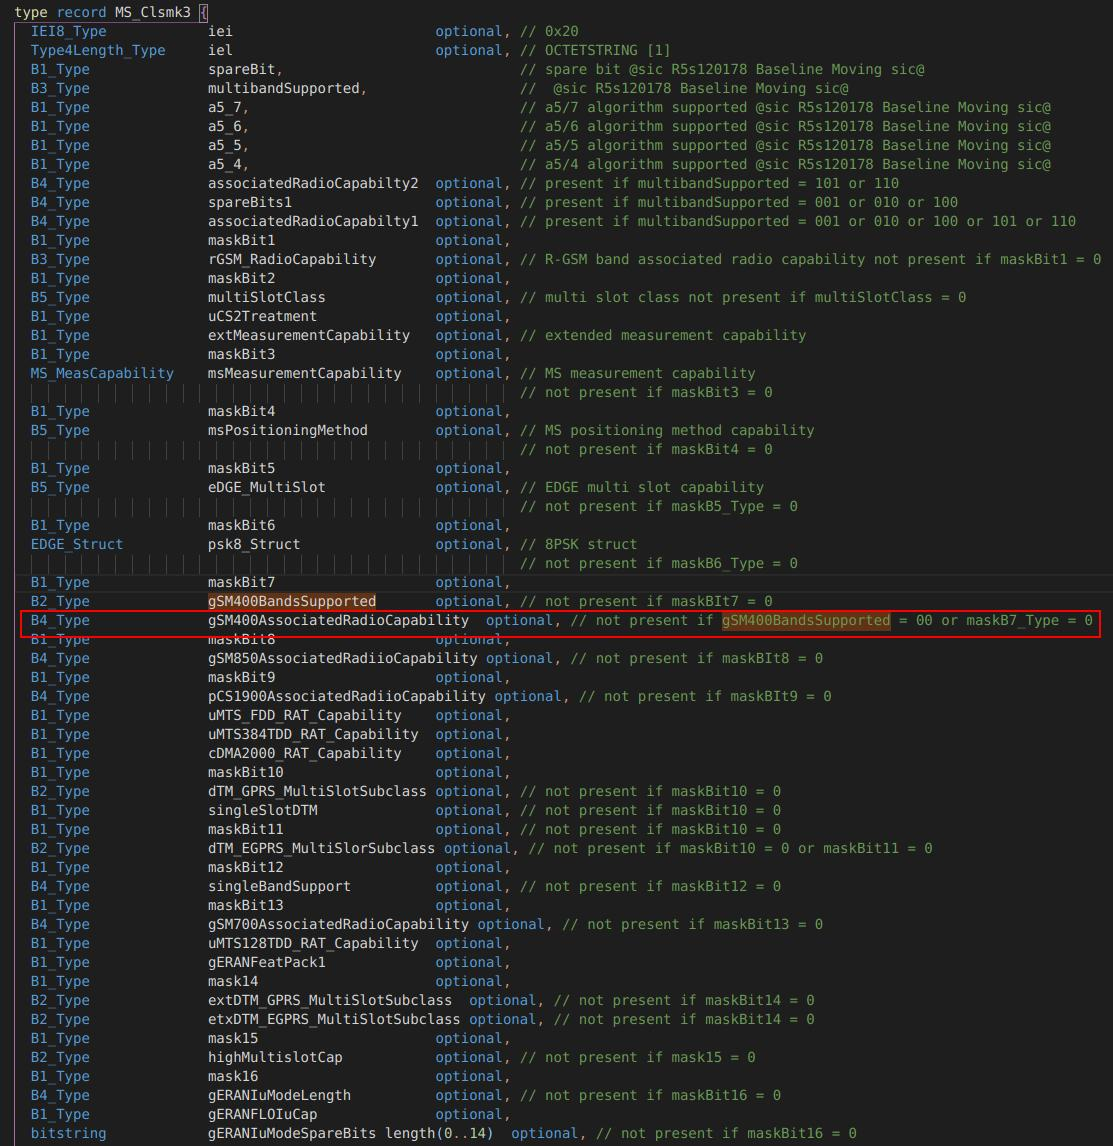This screenshot has width=1113, height=1146.
Task: Click the dTM_GPRS_MultiSlotSubclass field name
Action: click(317, 792)
